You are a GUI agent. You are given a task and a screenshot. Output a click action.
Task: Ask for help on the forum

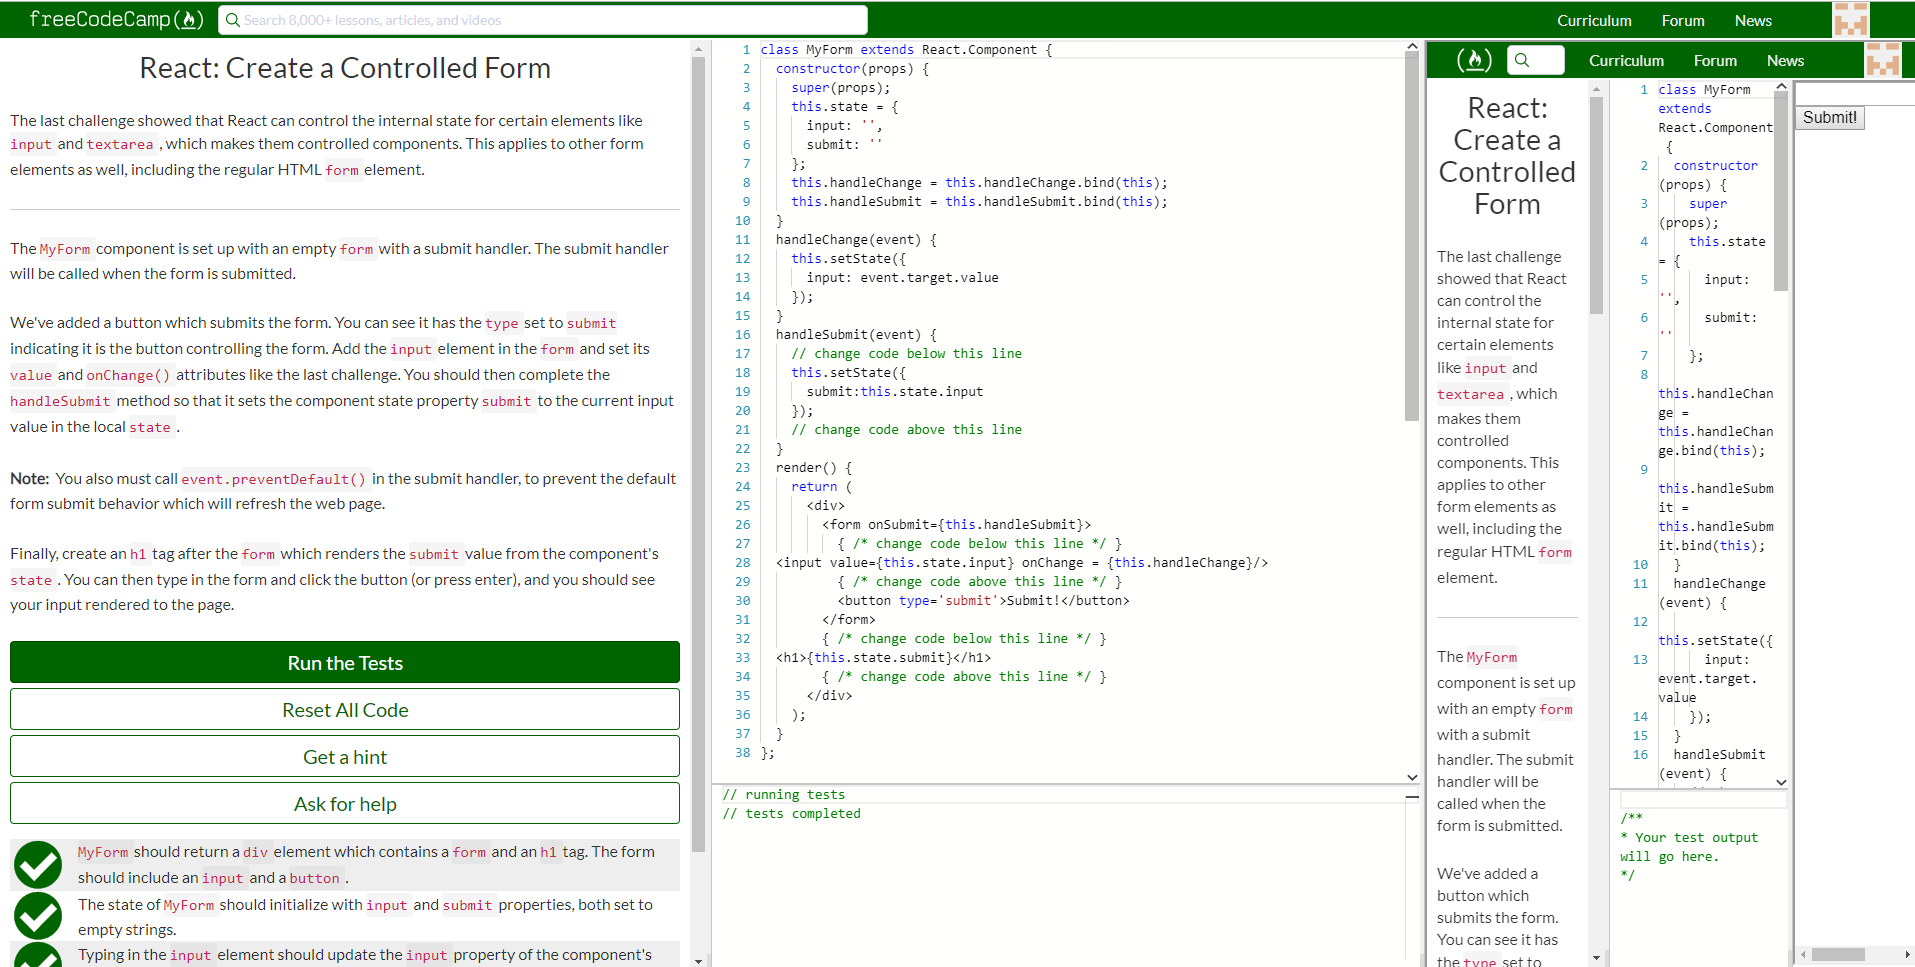click(344, 803)
